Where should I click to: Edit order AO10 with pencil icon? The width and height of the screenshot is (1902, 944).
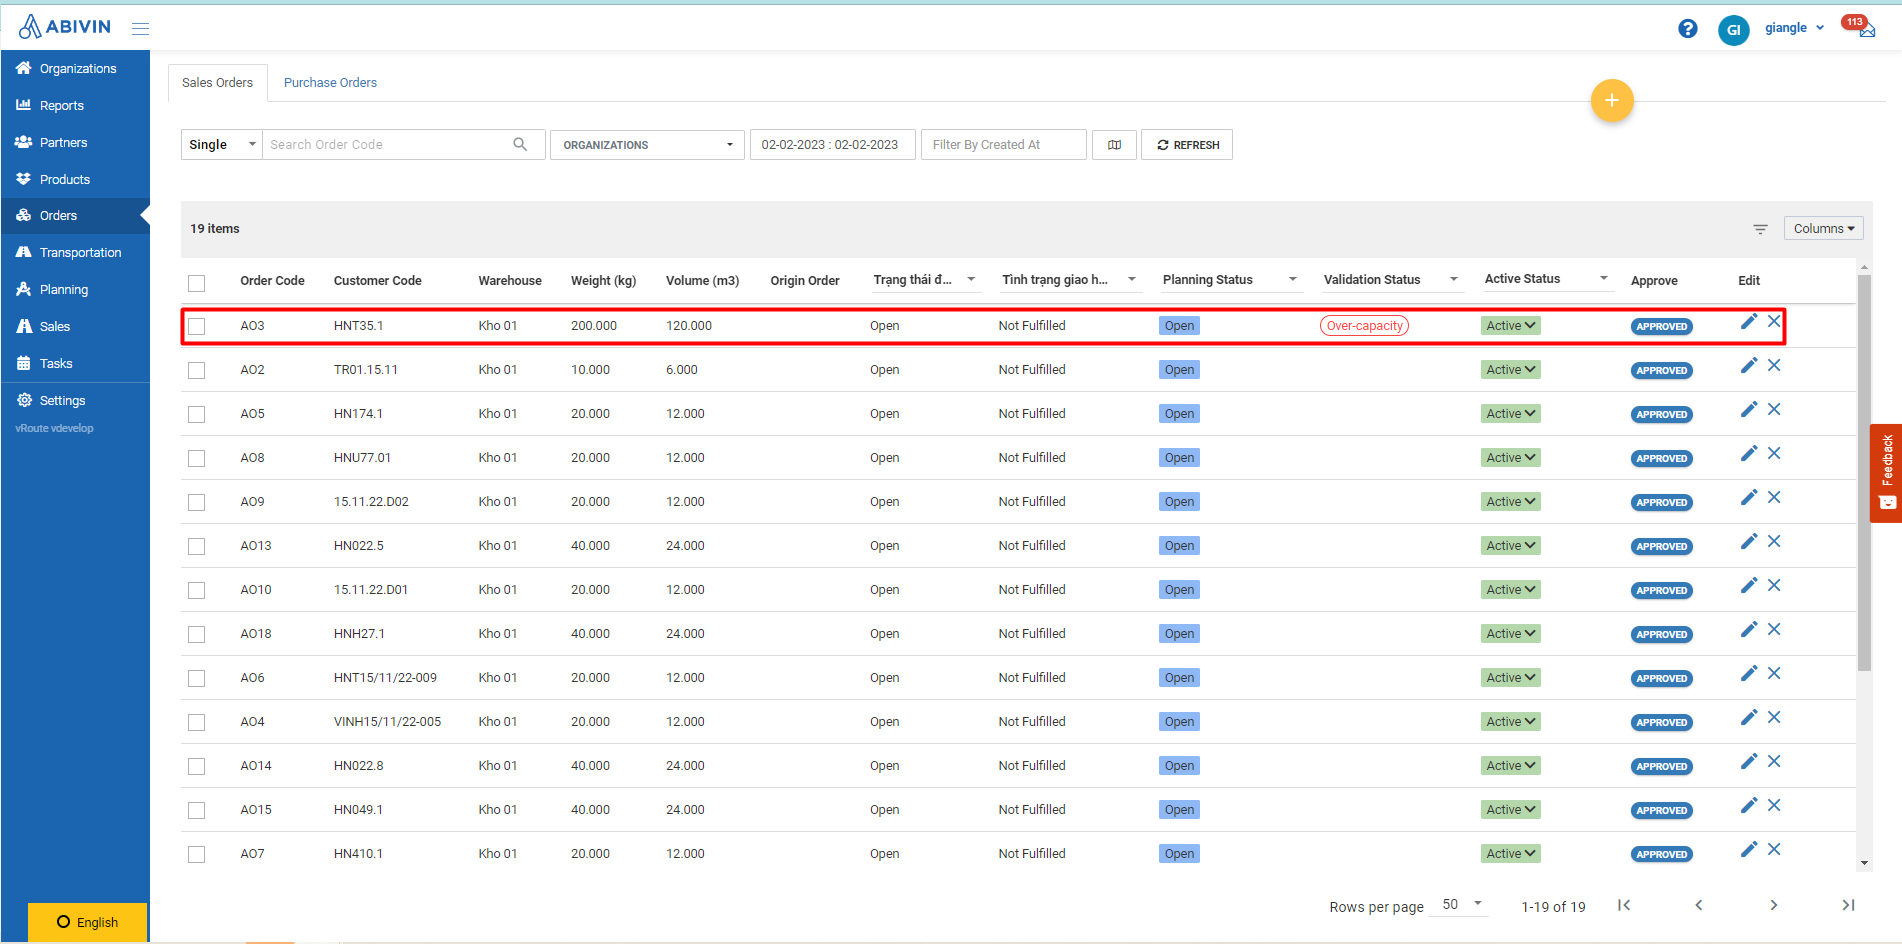1748,585
